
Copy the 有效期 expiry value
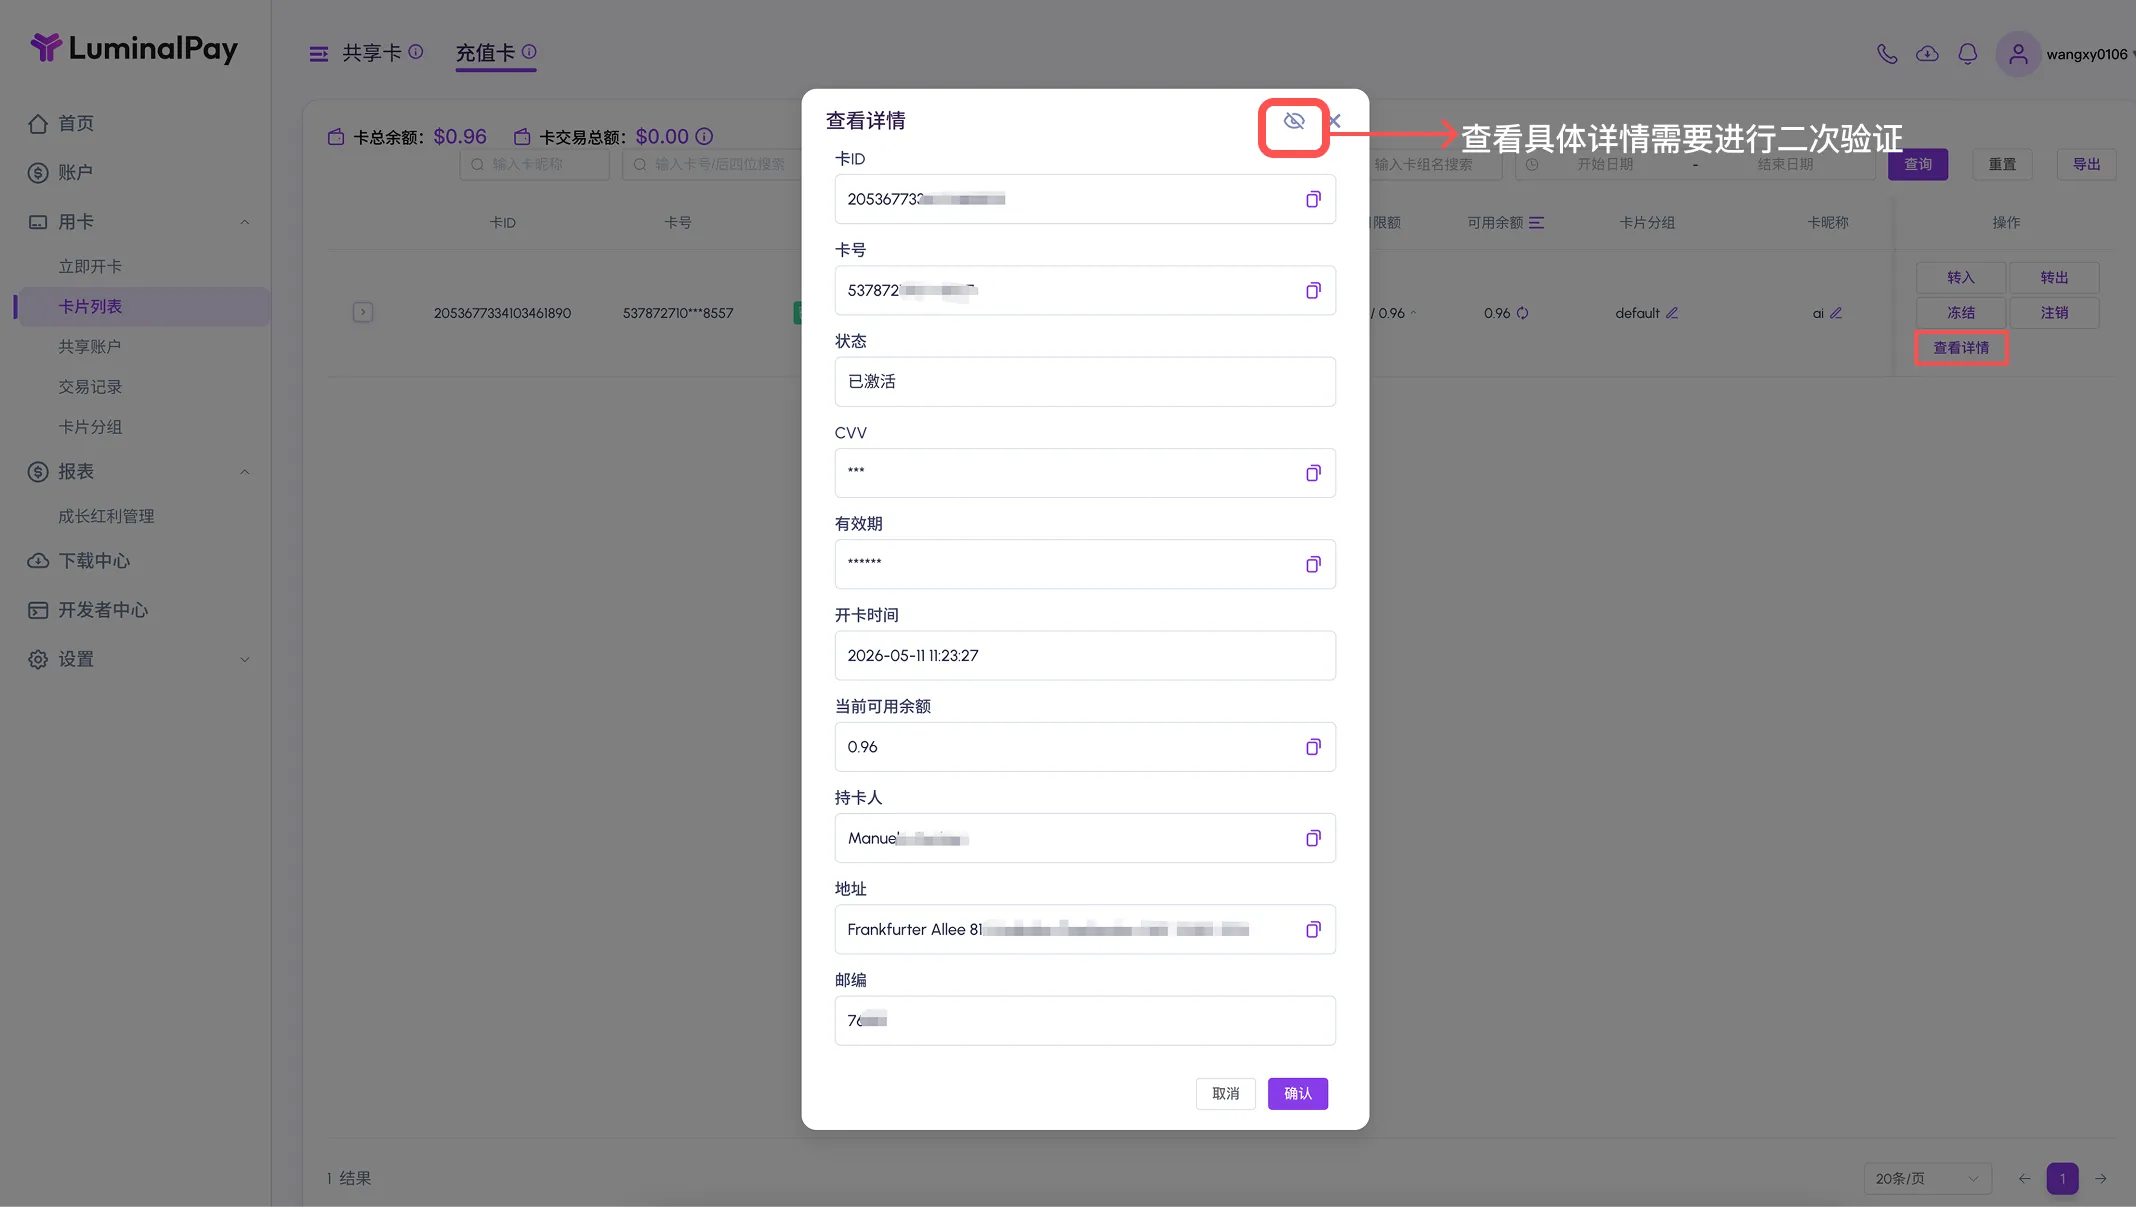point(1313,564)
